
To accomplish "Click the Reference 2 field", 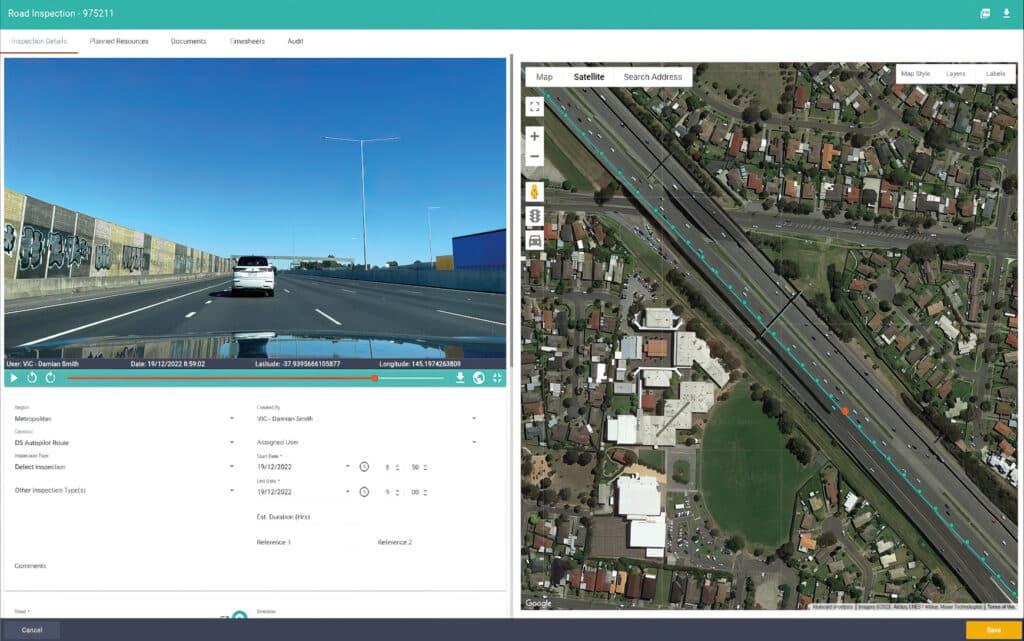I will pyautogui.click(x=430, y=542).
